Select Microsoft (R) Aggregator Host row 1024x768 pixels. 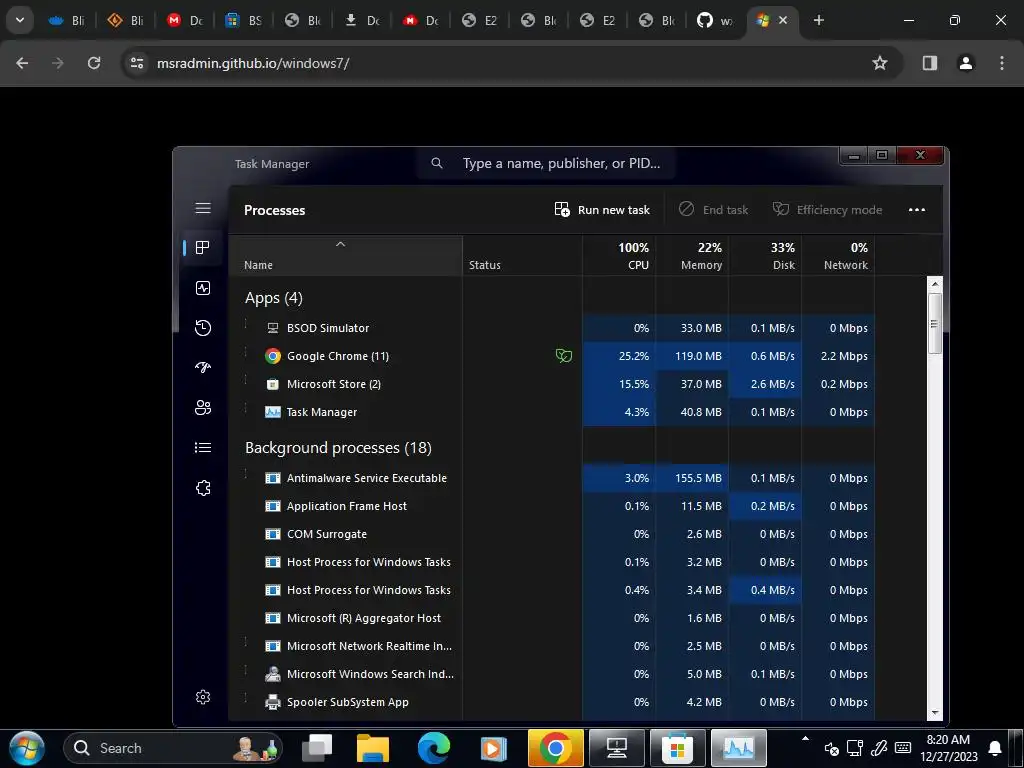[x=551, y=618]
